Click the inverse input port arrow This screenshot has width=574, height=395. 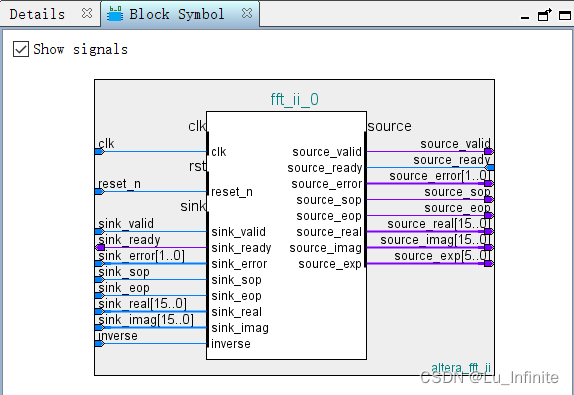point(100,343)
